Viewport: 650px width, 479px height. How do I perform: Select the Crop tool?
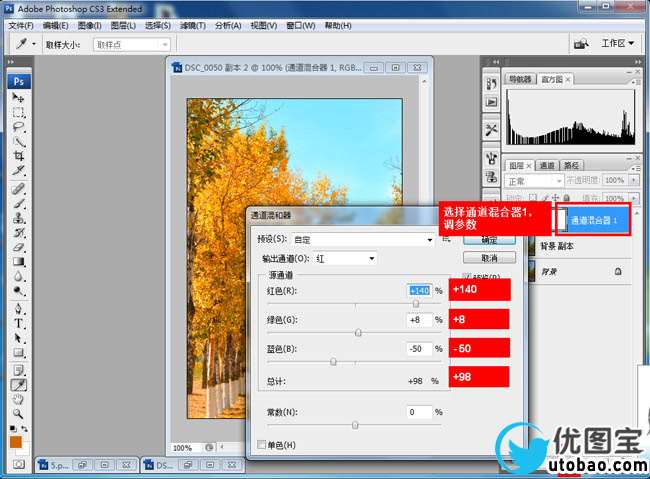click(18, 156)
